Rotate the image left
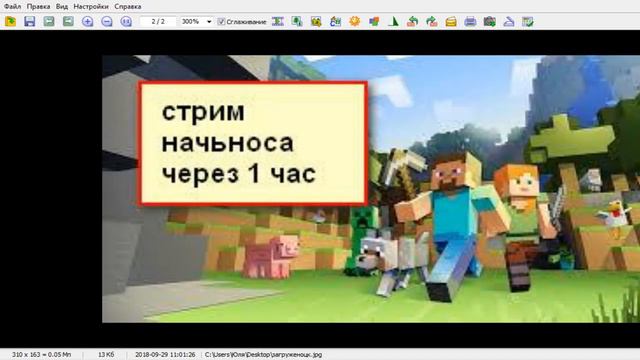The height and width of the screenshot is (360, 640). tap(412, 21)
